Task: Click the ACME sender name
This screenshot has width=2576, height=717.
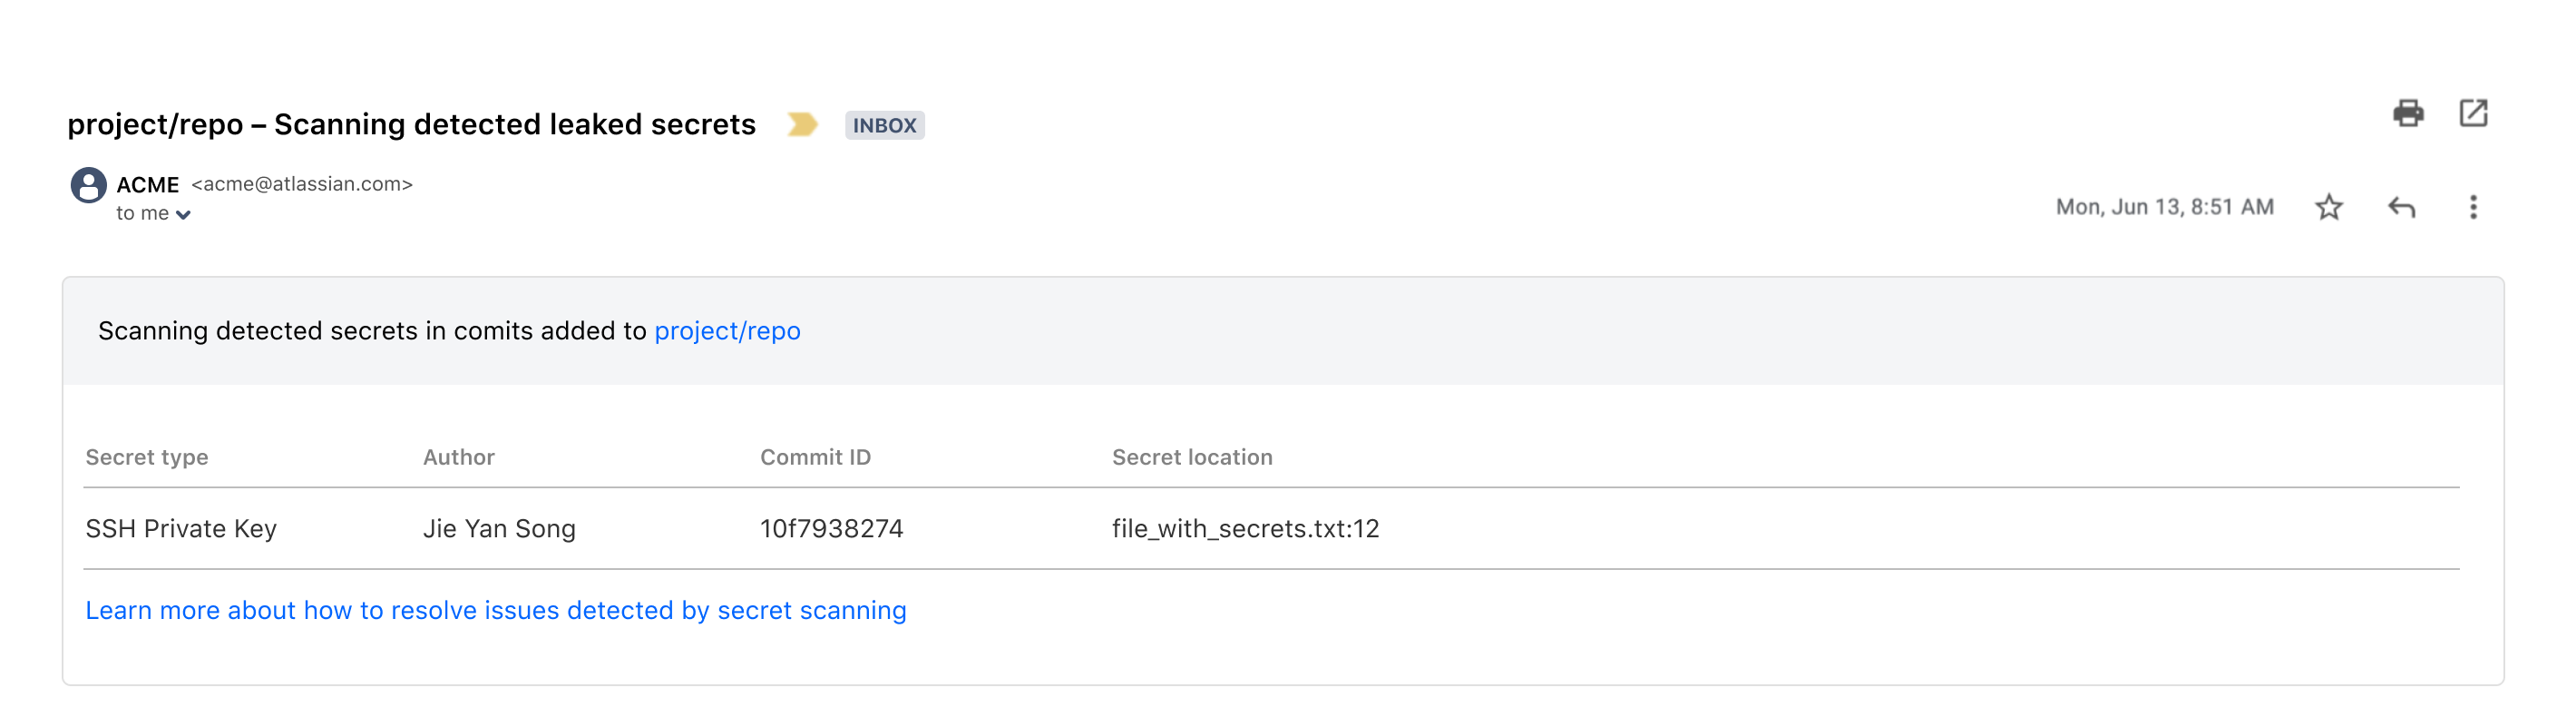Action: [x=148, y=184]
